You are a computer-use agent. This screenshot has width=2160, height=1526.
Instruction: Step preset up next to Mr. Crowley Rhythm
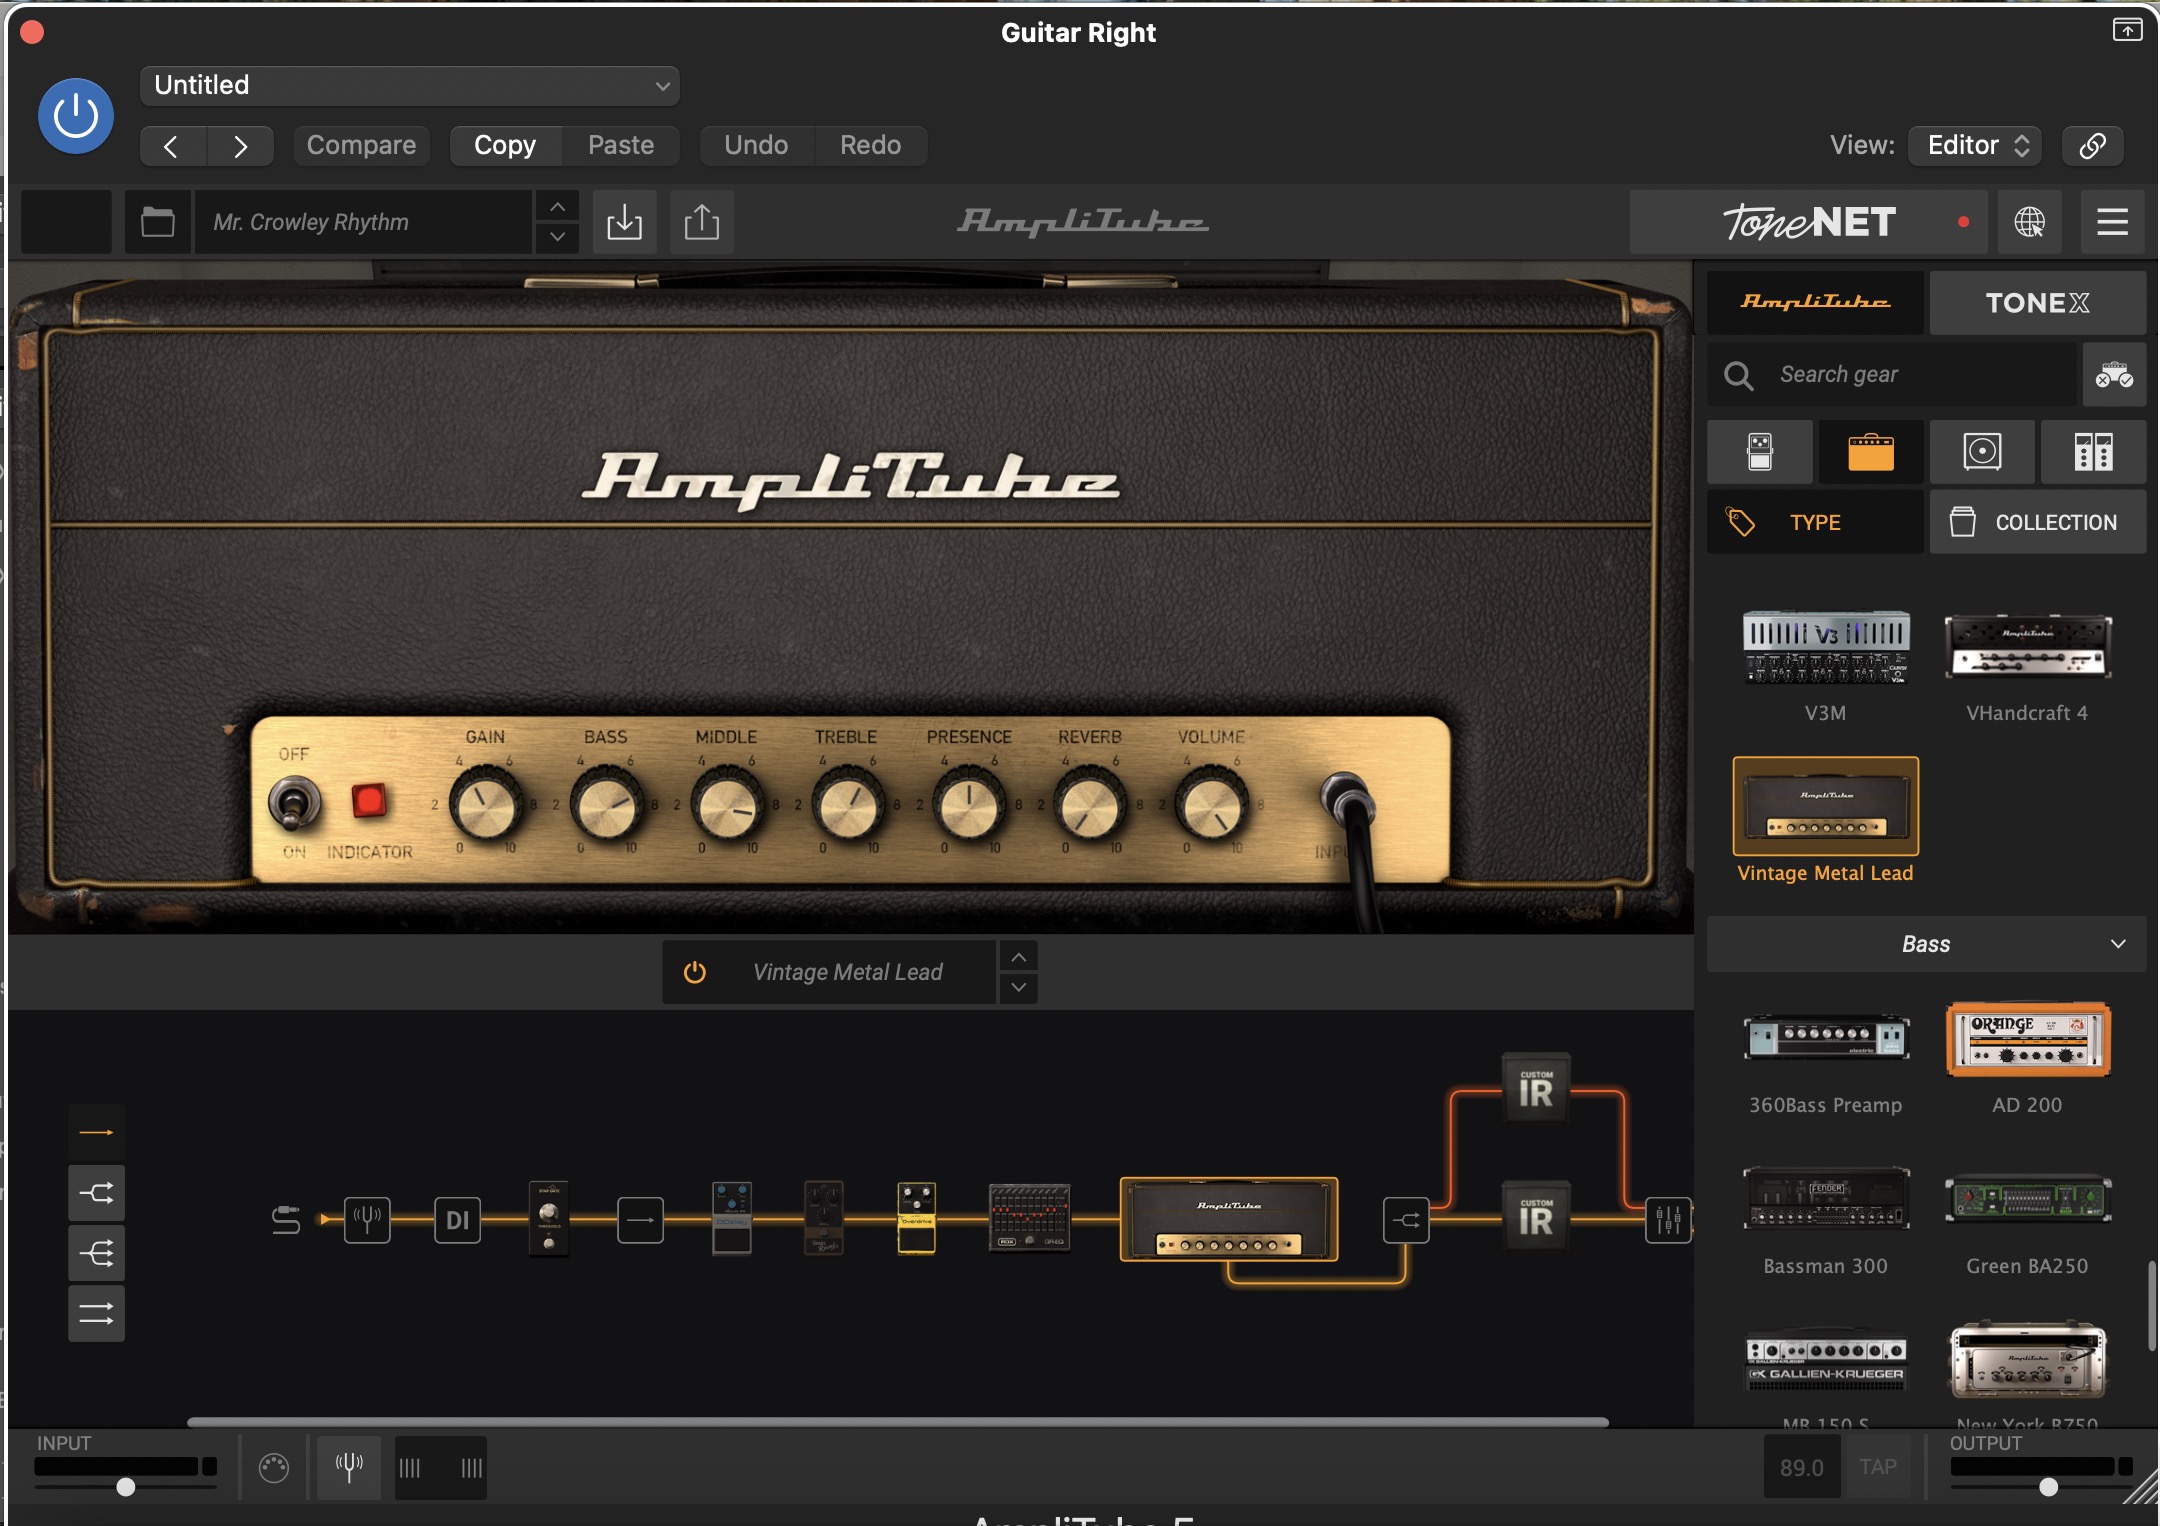click(x=558, y=207)
